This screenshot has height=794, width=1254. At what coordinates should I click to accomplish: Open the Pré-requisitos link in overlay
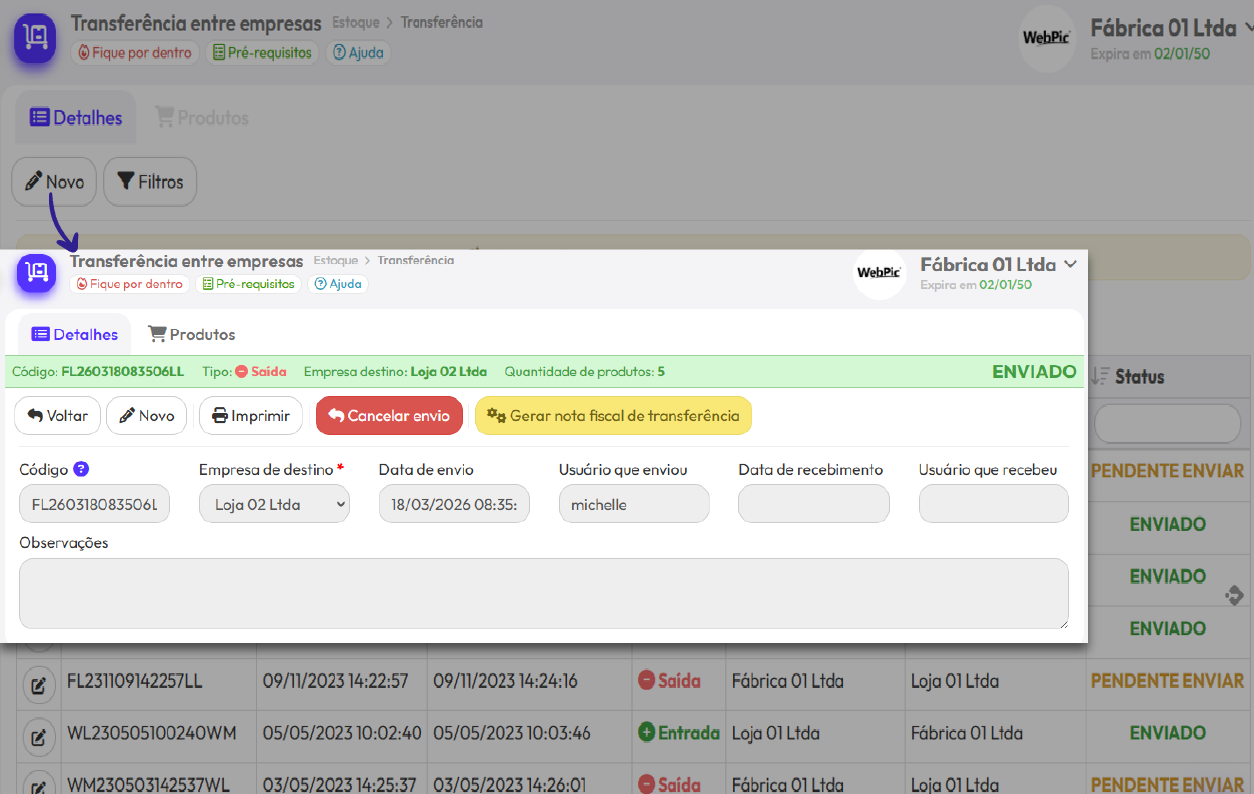tap(248, 284)
